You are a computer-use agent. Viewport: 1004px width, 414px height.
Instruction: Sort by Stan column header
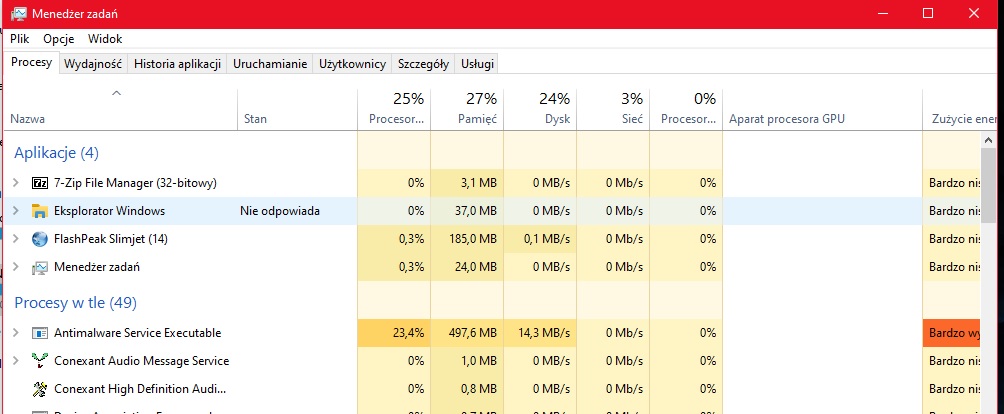click(x=298, y=109)
